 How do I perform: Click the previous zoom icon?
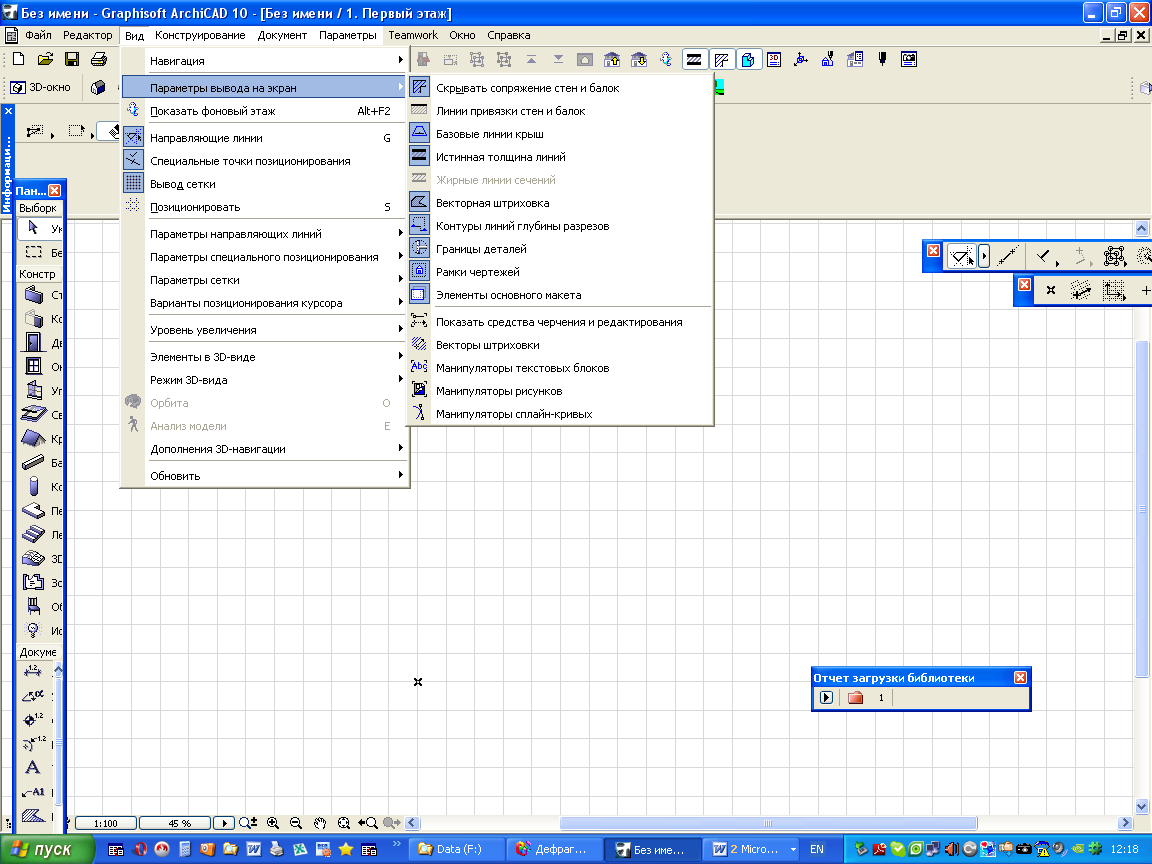click(368, 823)
